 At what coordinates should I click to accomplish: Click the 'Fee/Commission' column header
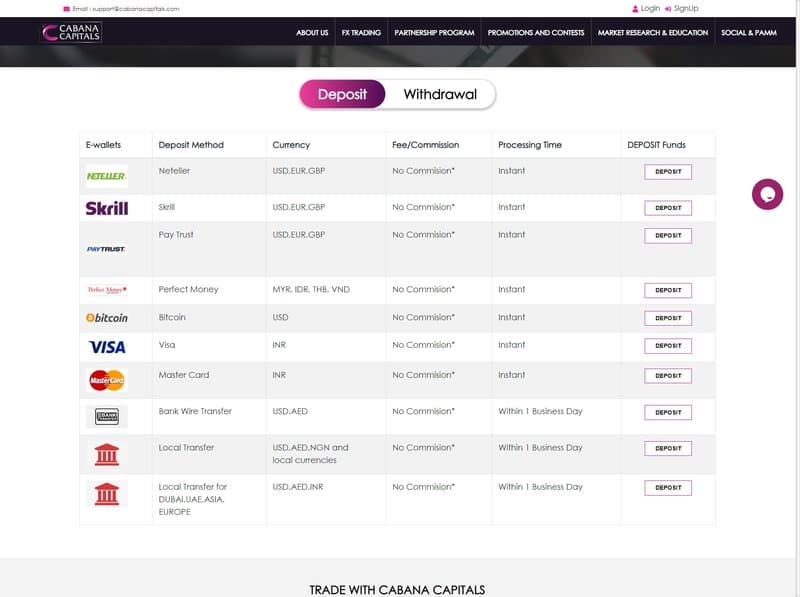click(x=426, y=145)
